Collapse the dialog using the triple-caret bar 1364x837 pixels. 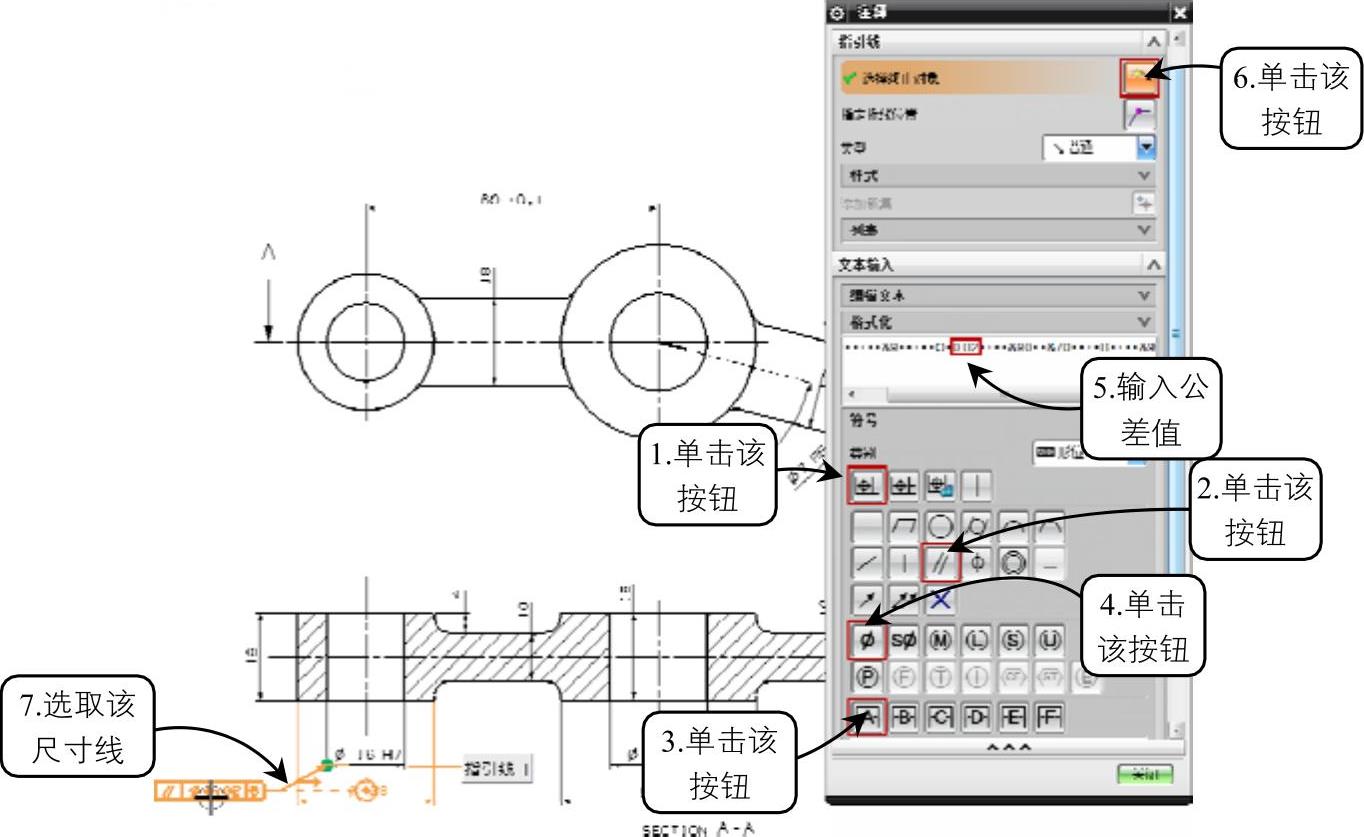coord(1008,747)
